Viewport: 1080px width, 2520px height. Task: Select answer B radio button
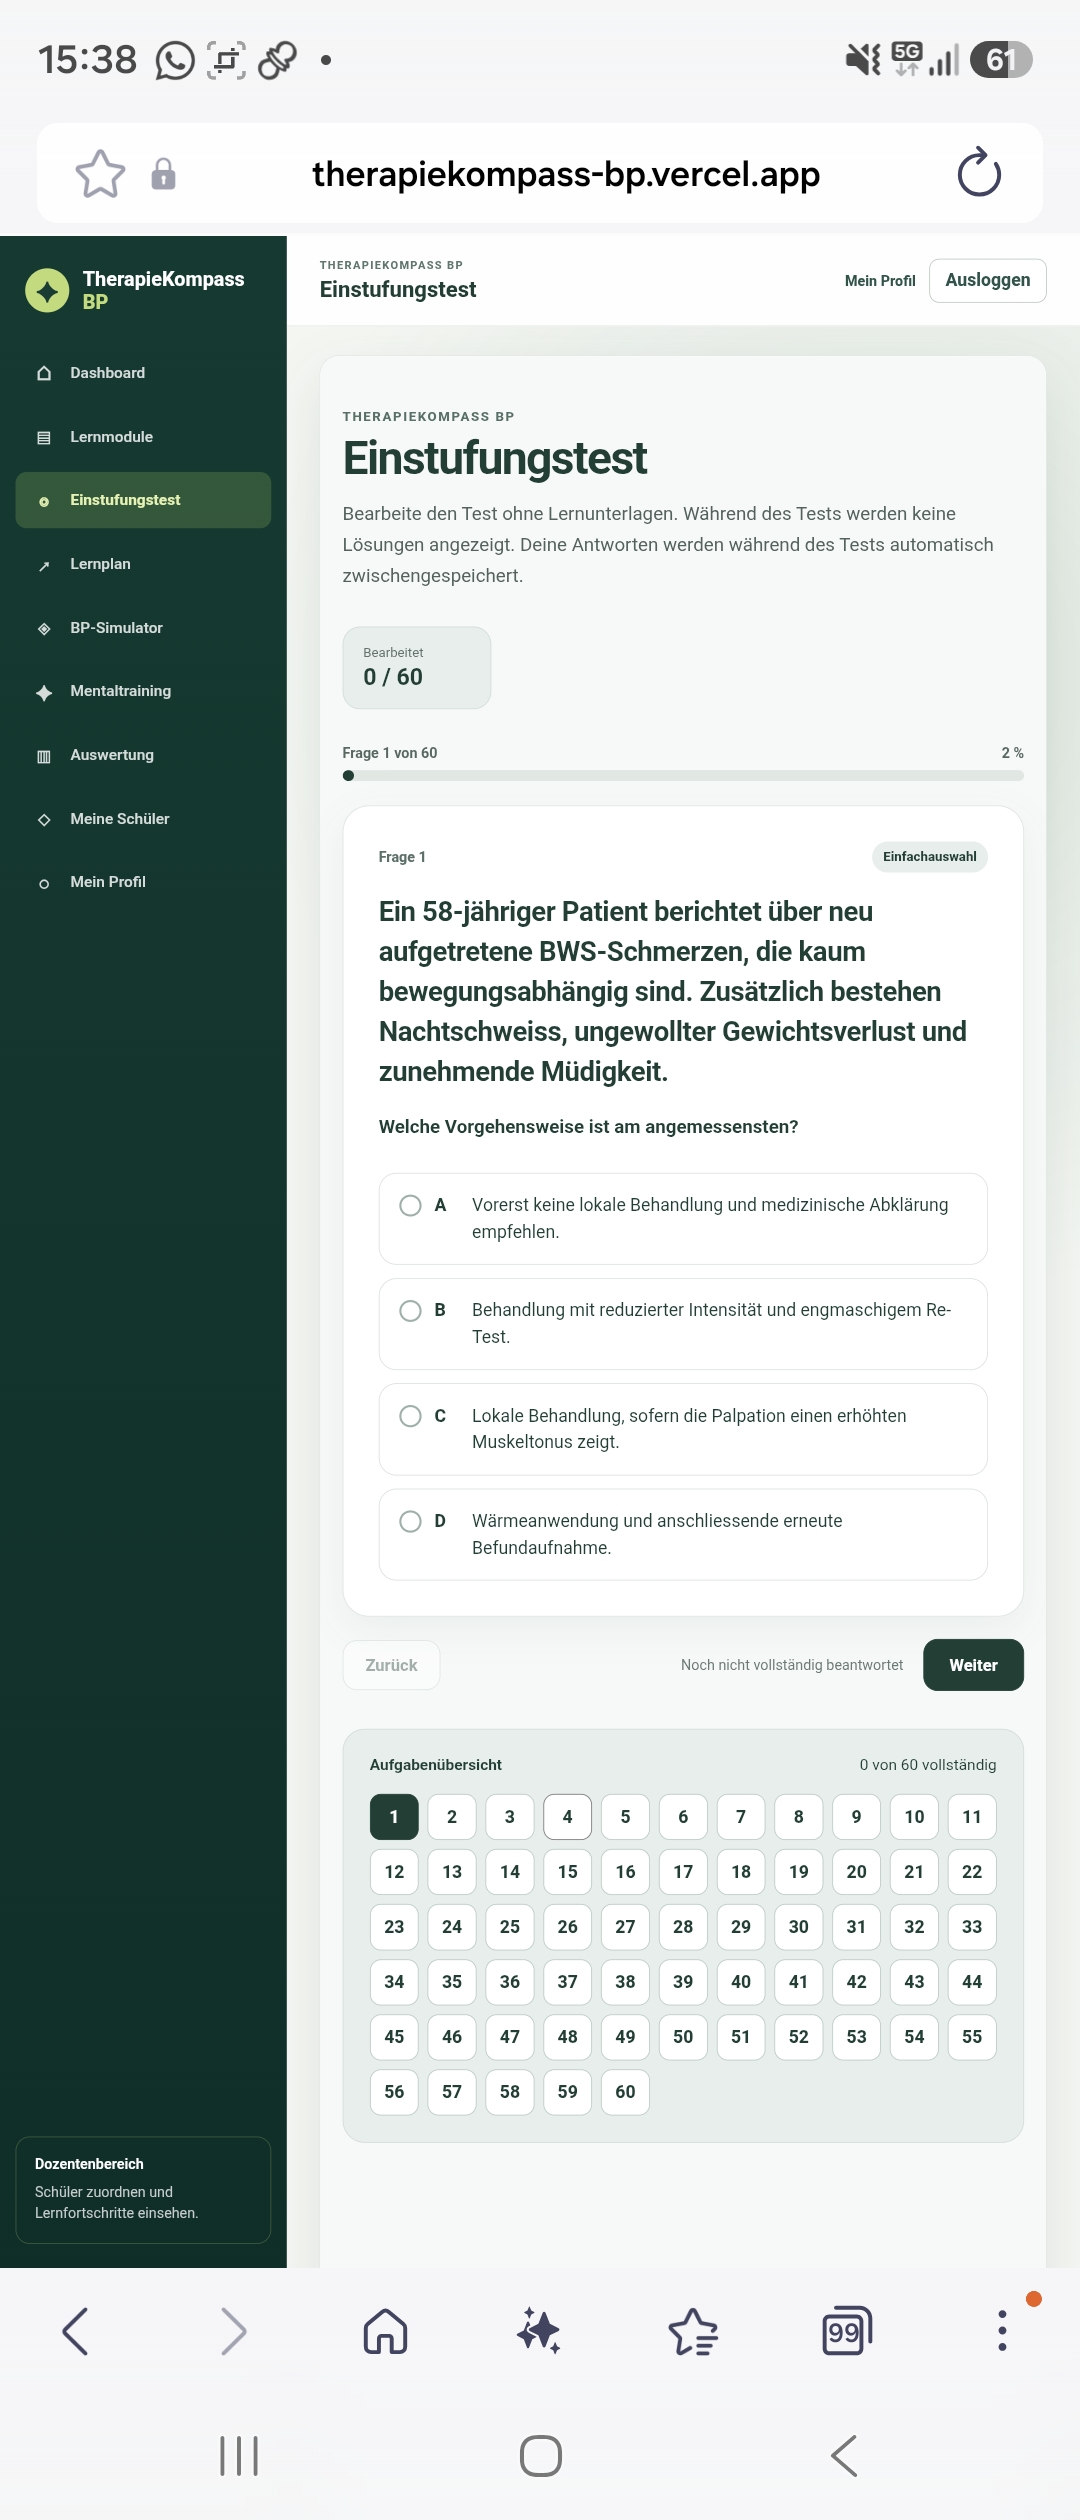click(x=410, y=1310)
